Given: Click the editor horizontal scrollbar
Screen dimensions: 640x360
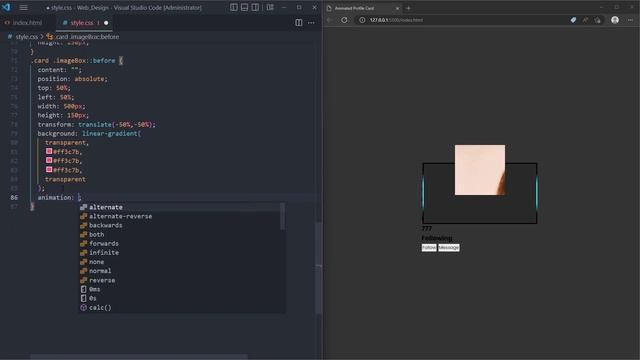Looking at the screenshot, I should point(139,357).
